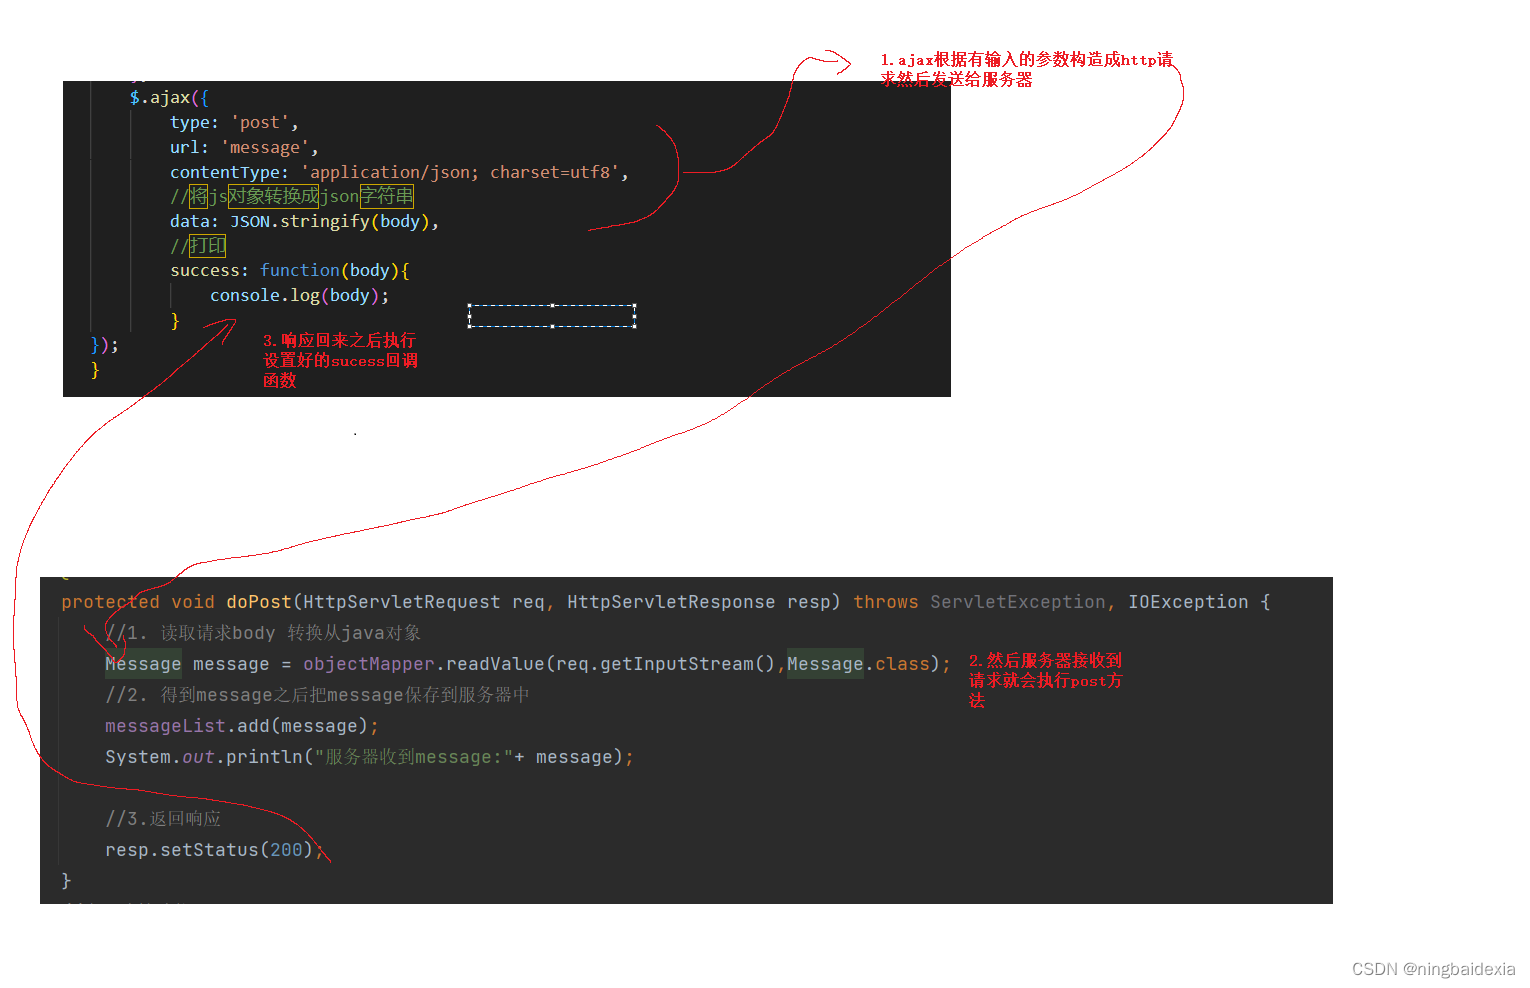
Task: Select the 'HttpServletRequest' parameter type
Action: point(402,602)
